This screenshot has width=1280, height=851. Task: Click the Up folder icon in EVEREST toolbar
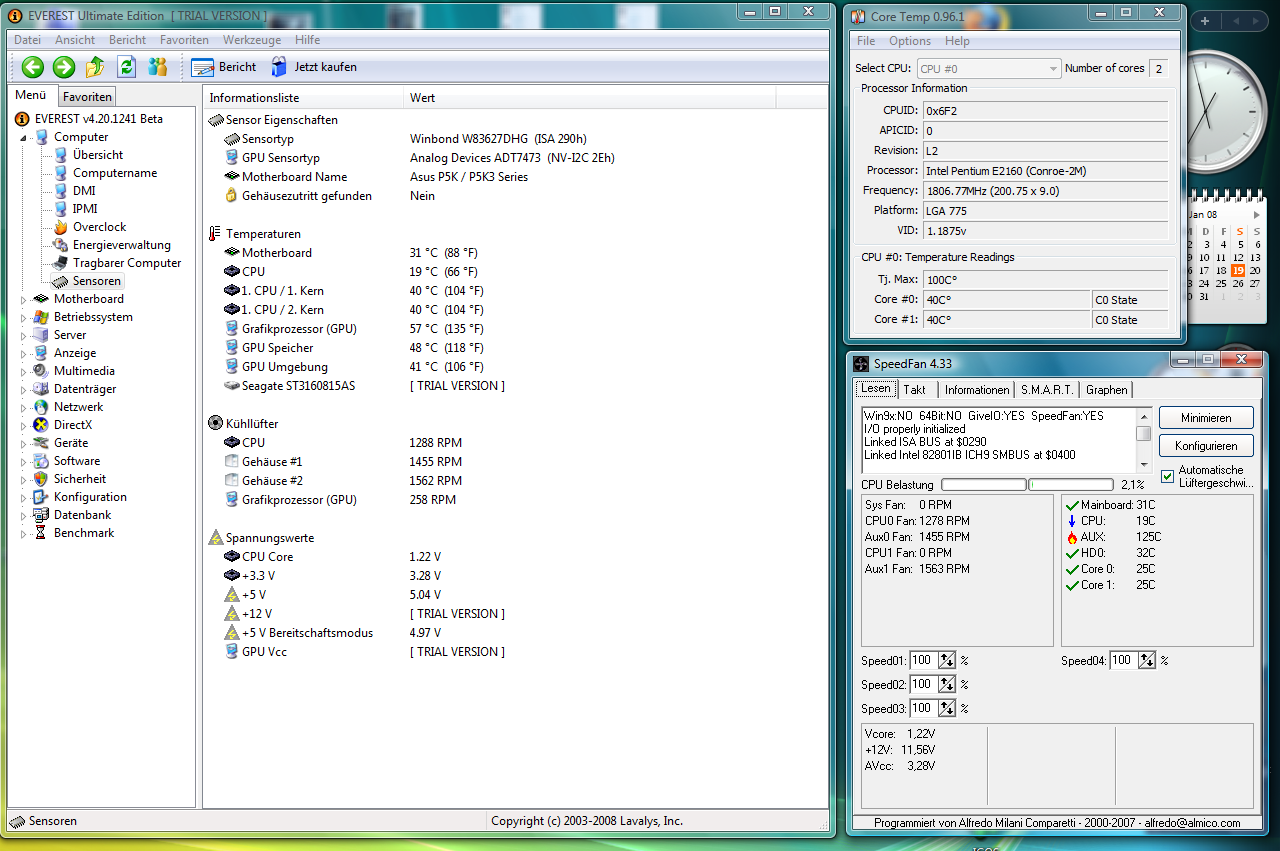95,67
